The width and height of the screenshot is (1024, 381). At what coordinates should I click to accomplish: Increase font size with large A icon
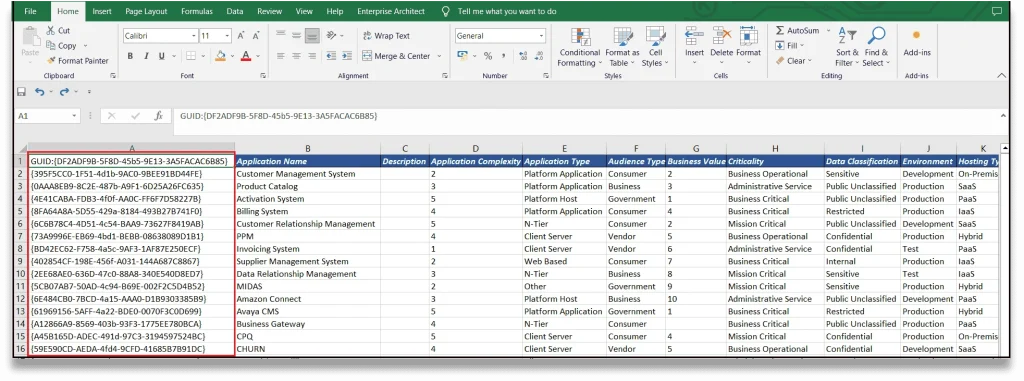tap(241, 36)
